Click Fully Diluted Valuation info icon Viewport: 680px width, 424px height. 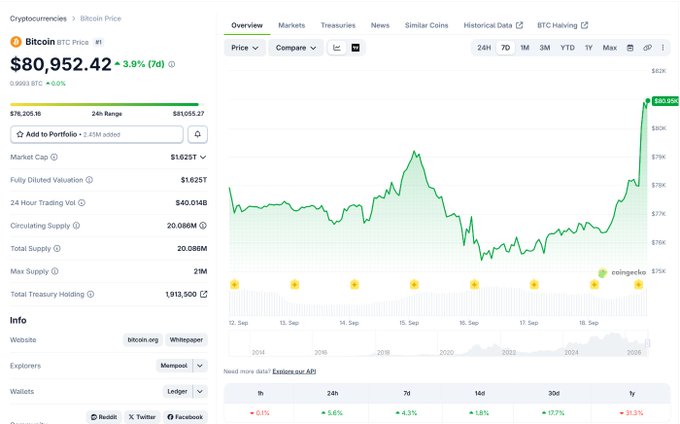[x=89, y=179]
